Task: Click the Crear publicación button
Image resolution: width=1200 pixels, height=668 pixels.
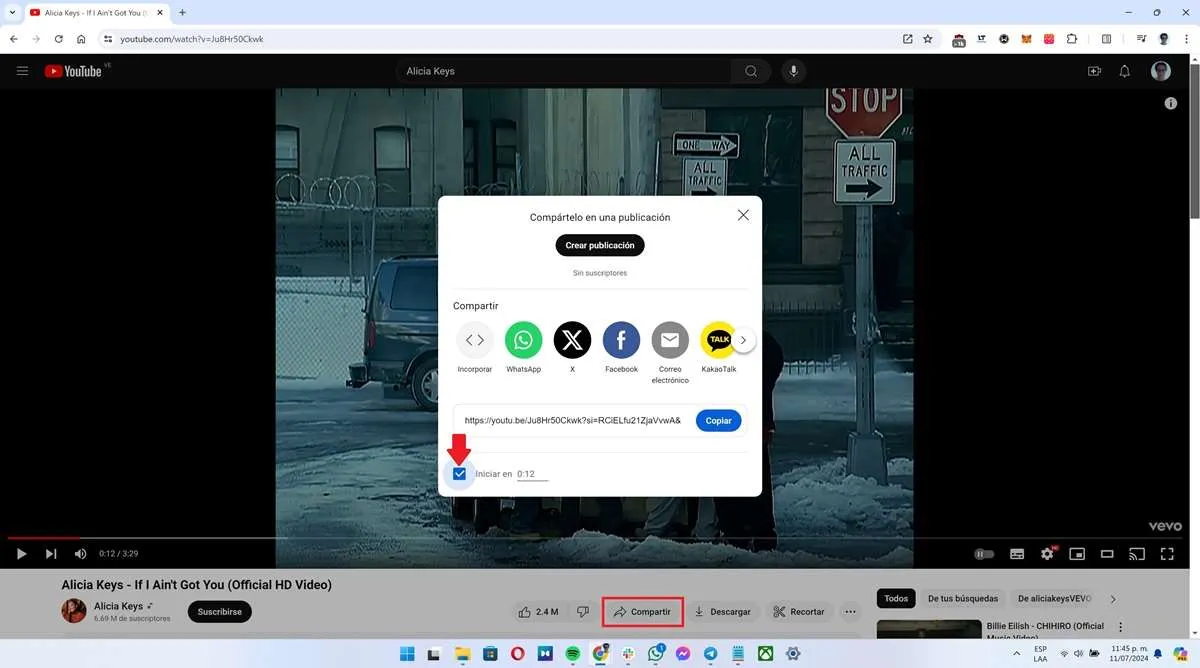Action: click(x=600, y=245)
